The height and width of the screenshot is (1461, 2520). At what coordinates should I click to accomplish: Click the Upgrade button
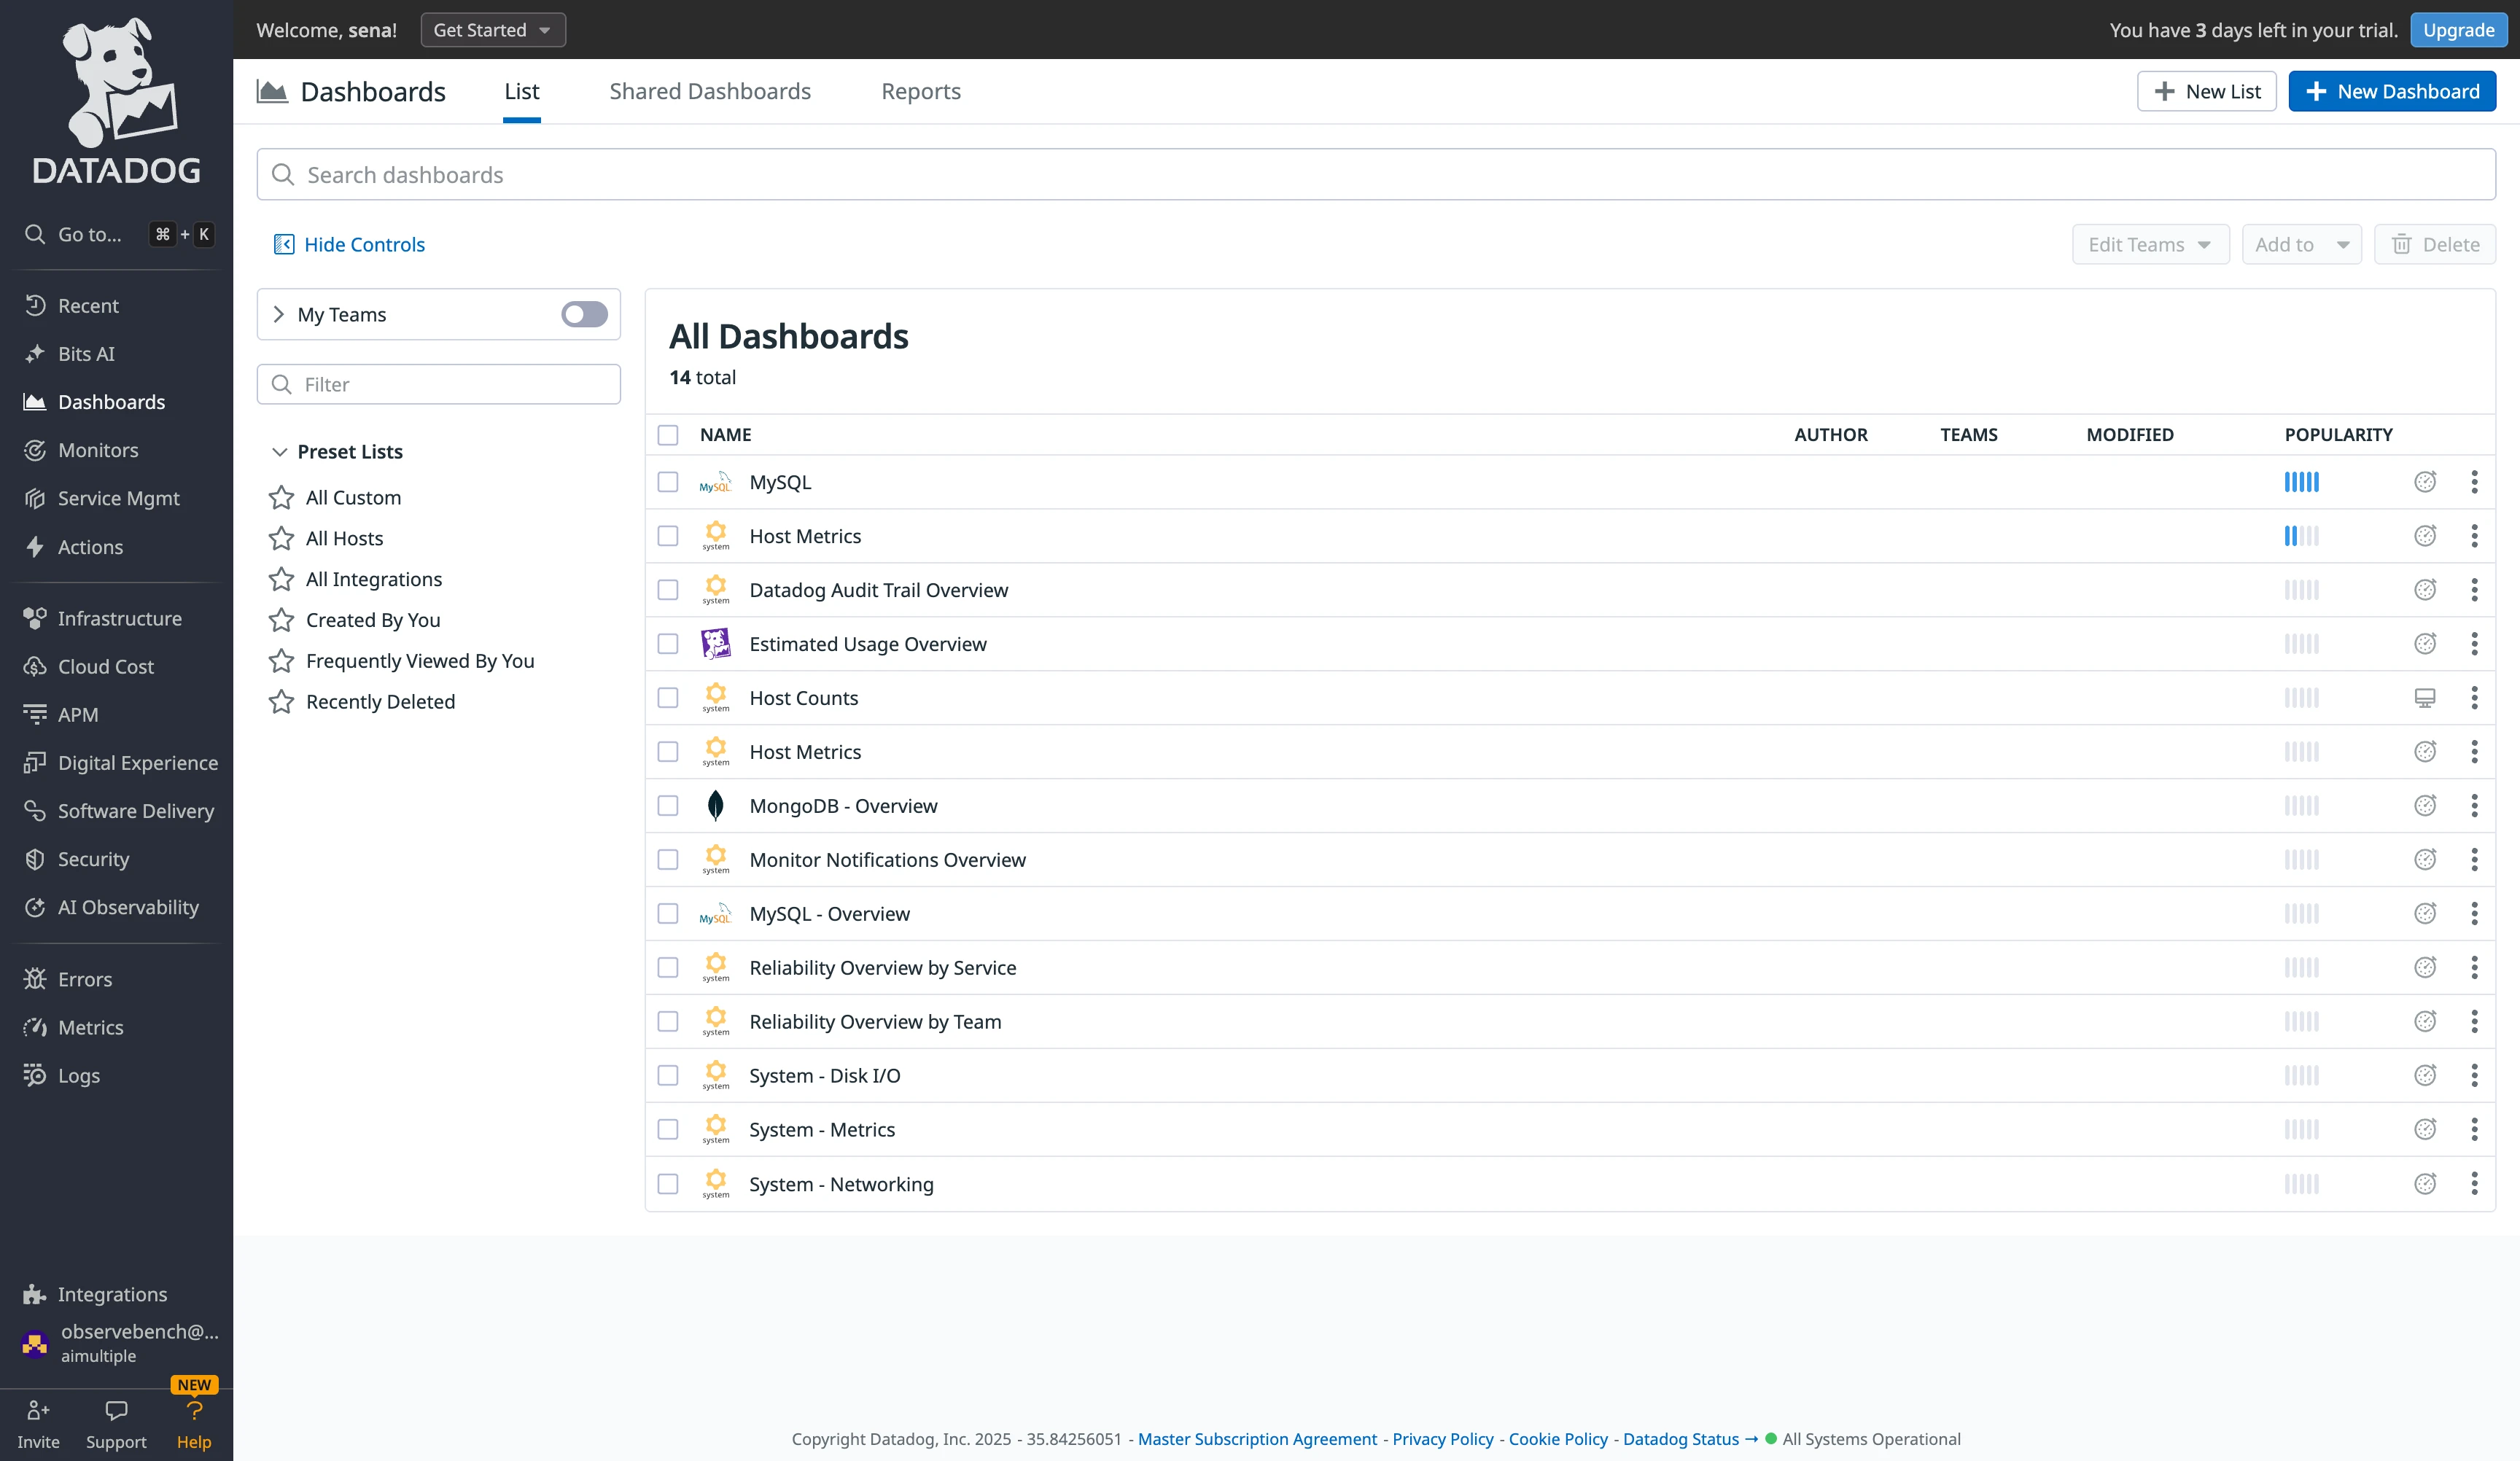2458,30
